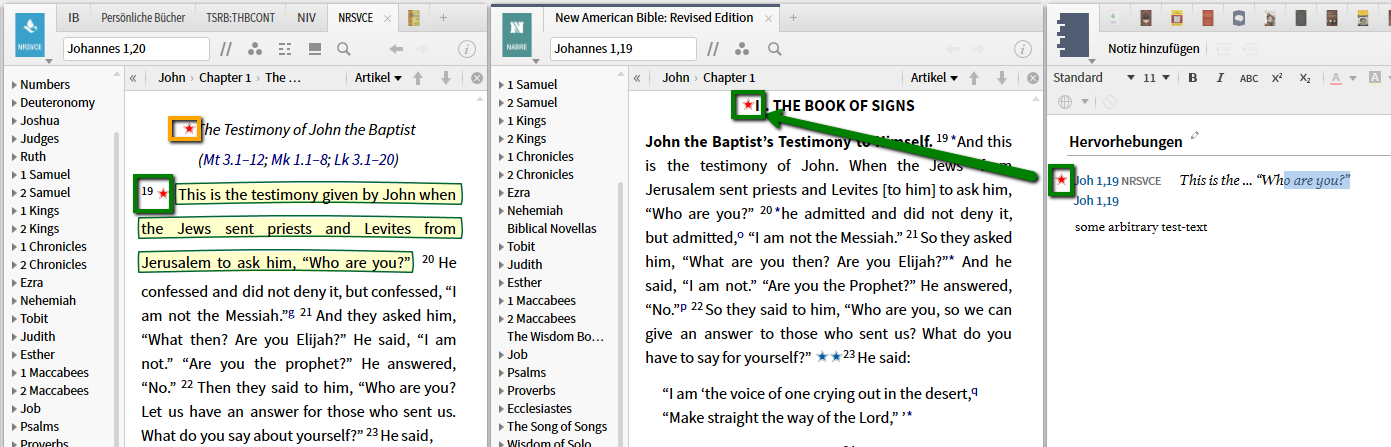Expand Numbers in the NRSVCE contents
This screenshot has height=447, width=1391.
pyautogui.click(x=14, y=85)
